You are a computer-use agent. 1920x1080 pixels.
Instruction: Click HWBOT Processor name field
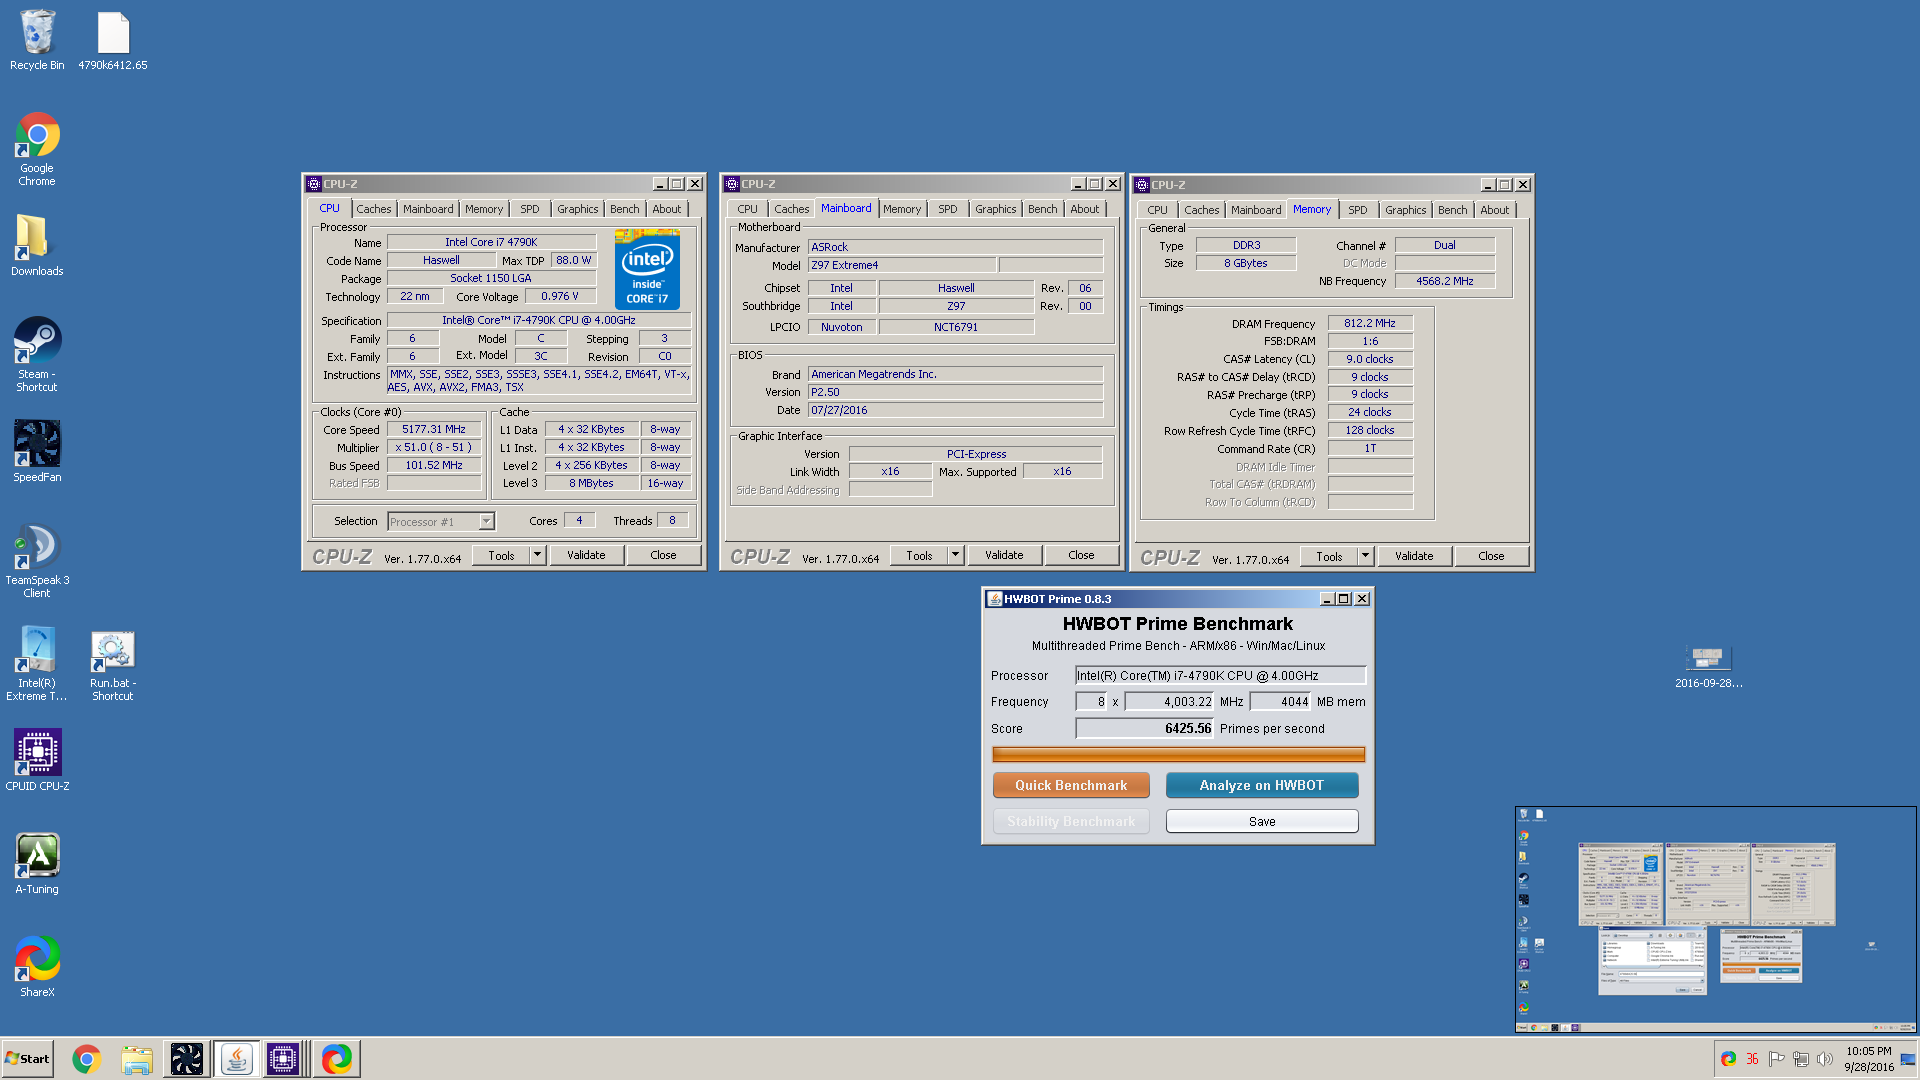[1220, 675]
